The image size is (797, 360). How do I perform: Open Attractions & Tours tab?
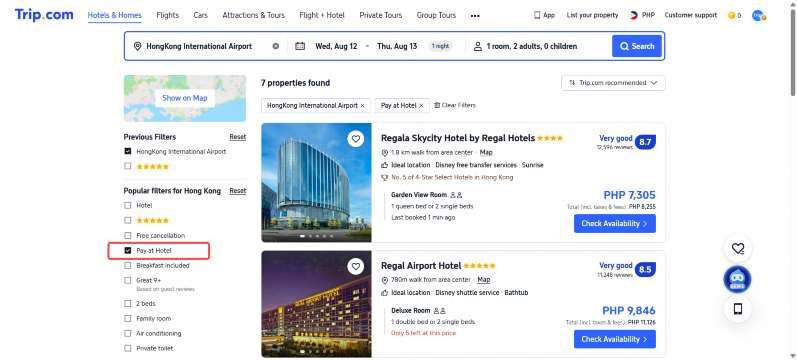point(254,15)
